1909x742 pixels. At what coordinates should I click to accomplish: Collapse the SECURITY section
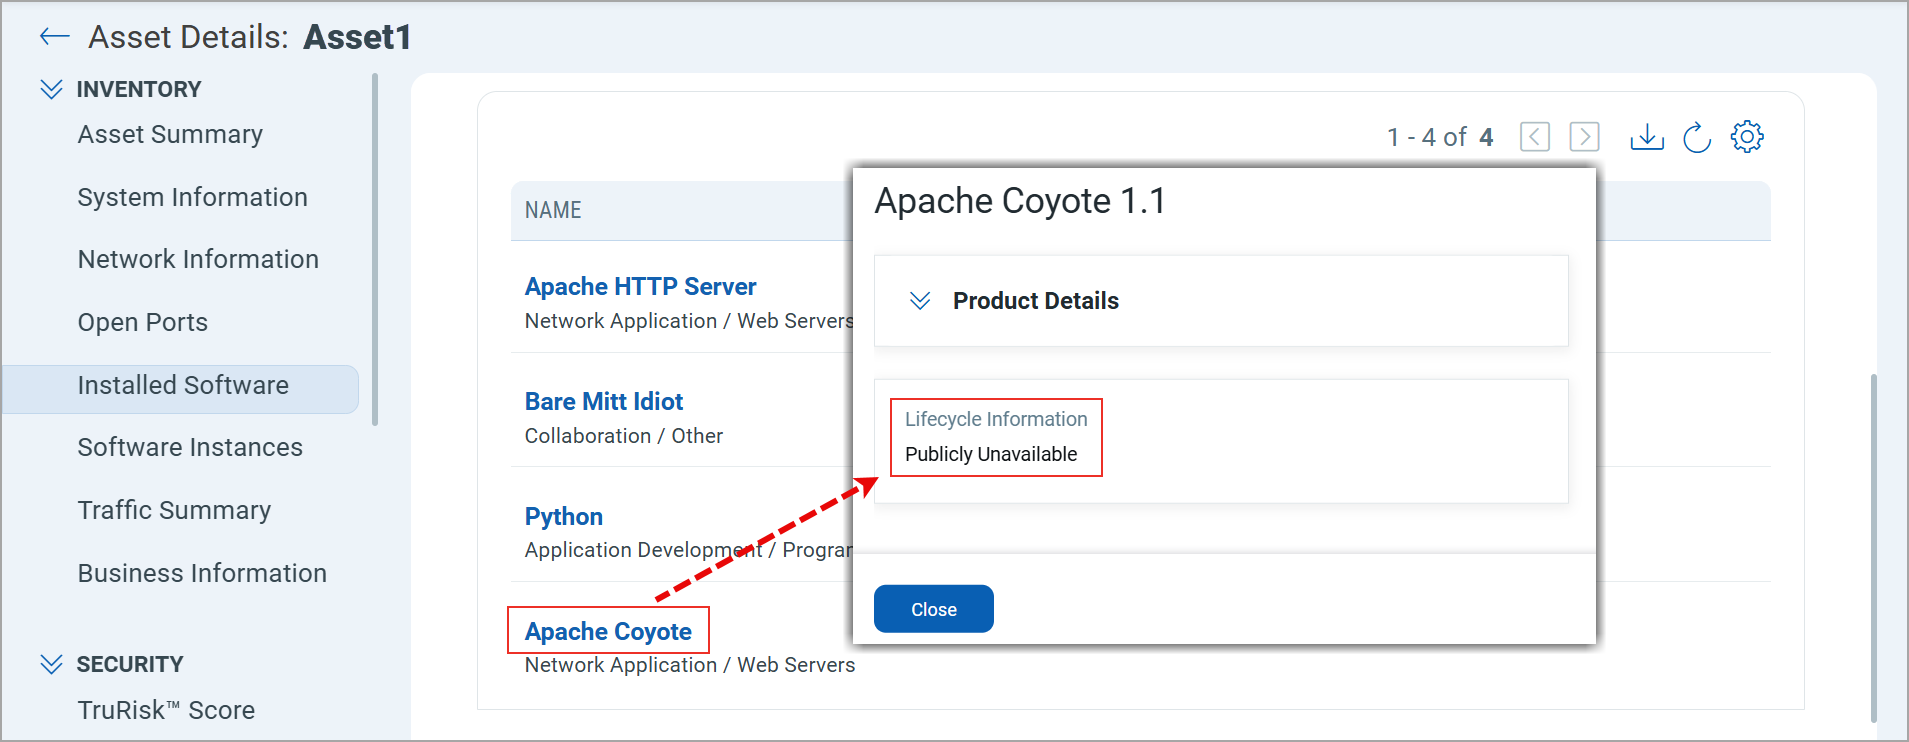pyautogui.click(x=51, y=664)
